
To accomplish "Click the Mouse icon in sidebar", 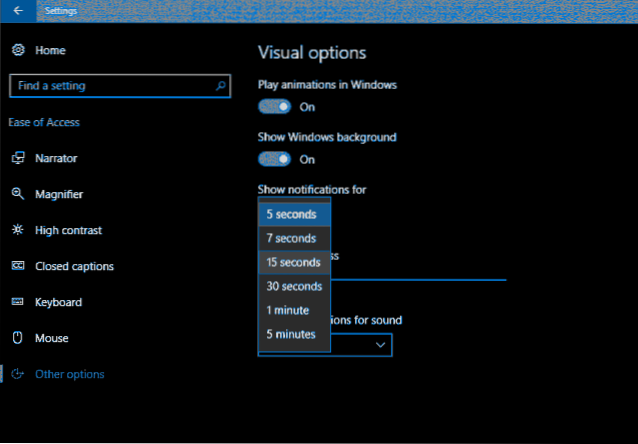I will 18,338.
